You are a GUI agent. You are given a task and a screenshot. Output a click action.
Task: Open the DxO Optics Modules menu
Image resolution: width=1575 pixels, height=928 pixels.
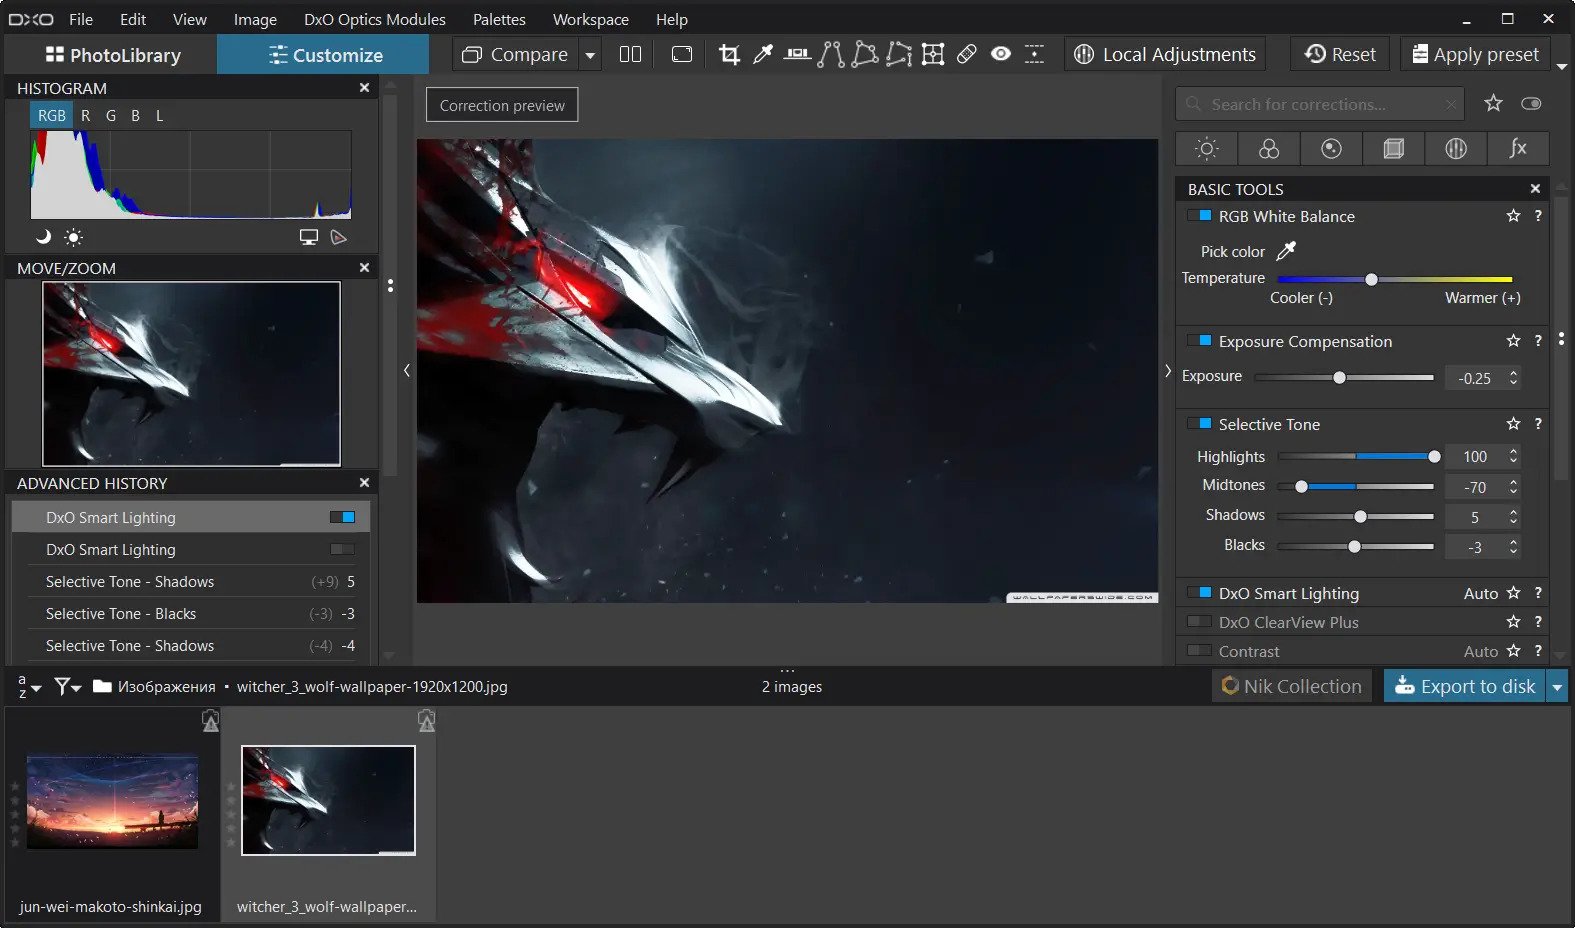pyautogui.click(x=375, y=19)
